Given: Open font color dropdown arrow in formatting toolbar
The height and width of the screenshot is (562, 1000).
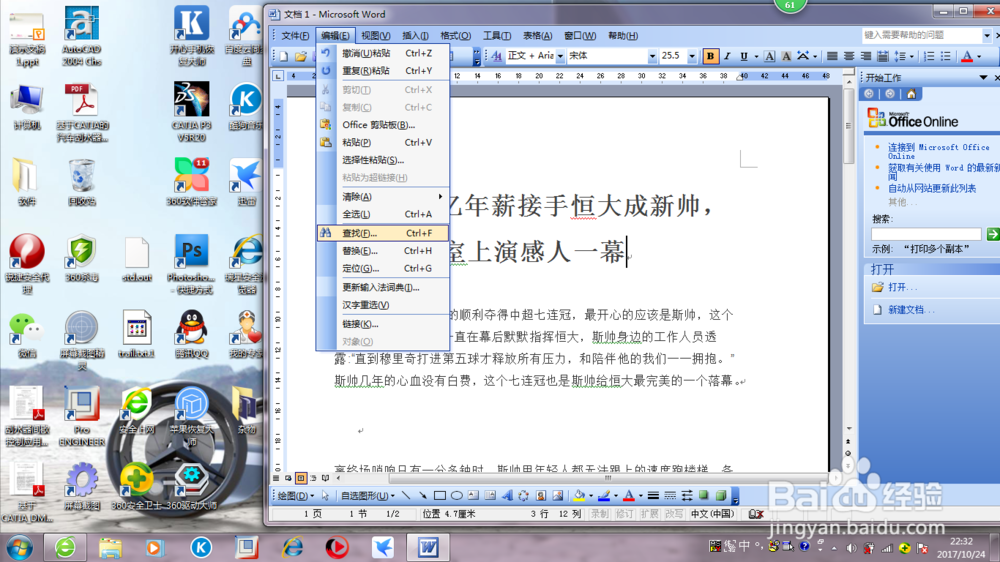Looking at the screenshot, I should pos(980,56).
